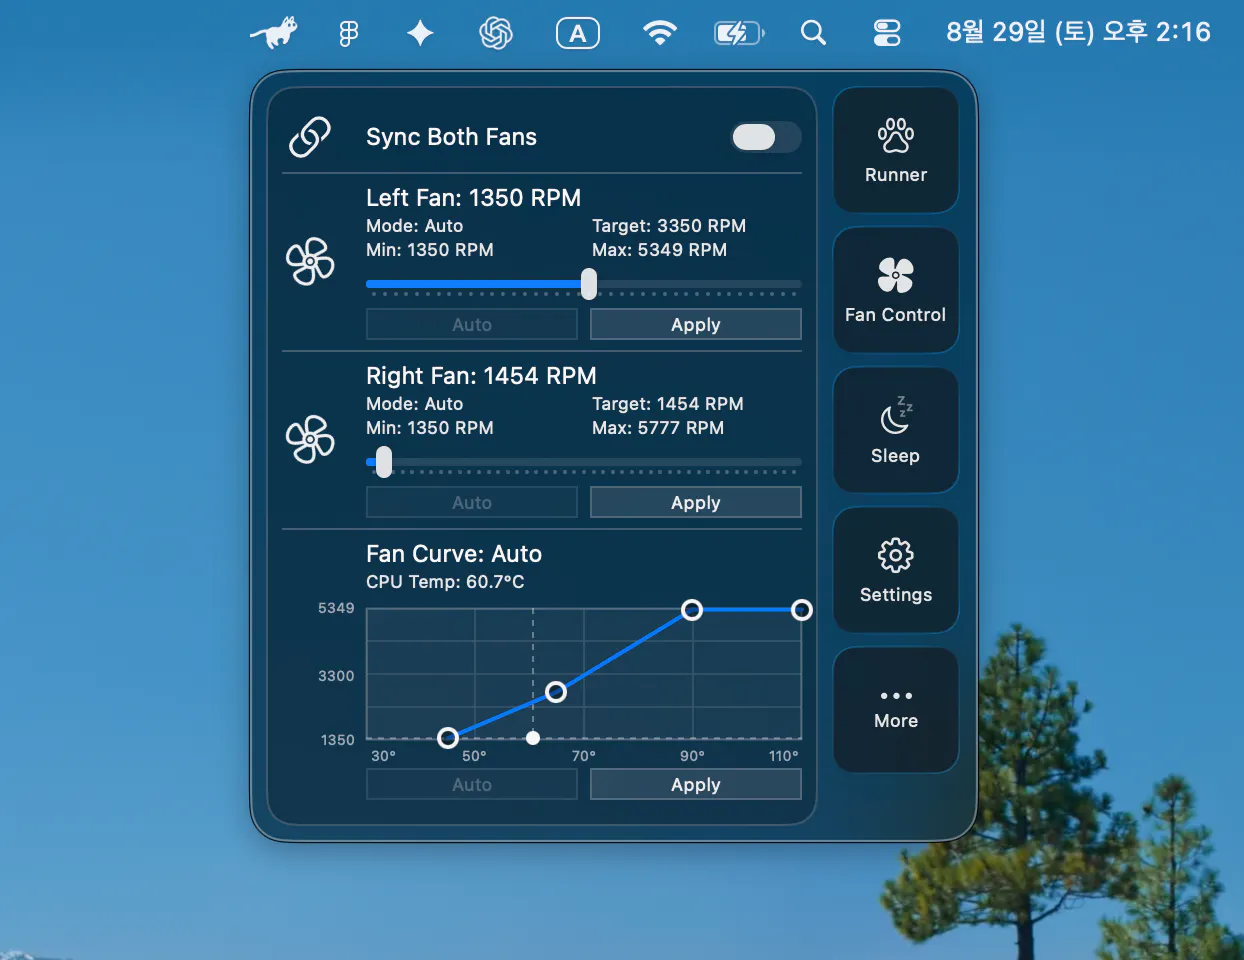1244x960 pixels.
Task: Click the 'Target: 3350 RPM' value
Action: (x=669, y=226)
